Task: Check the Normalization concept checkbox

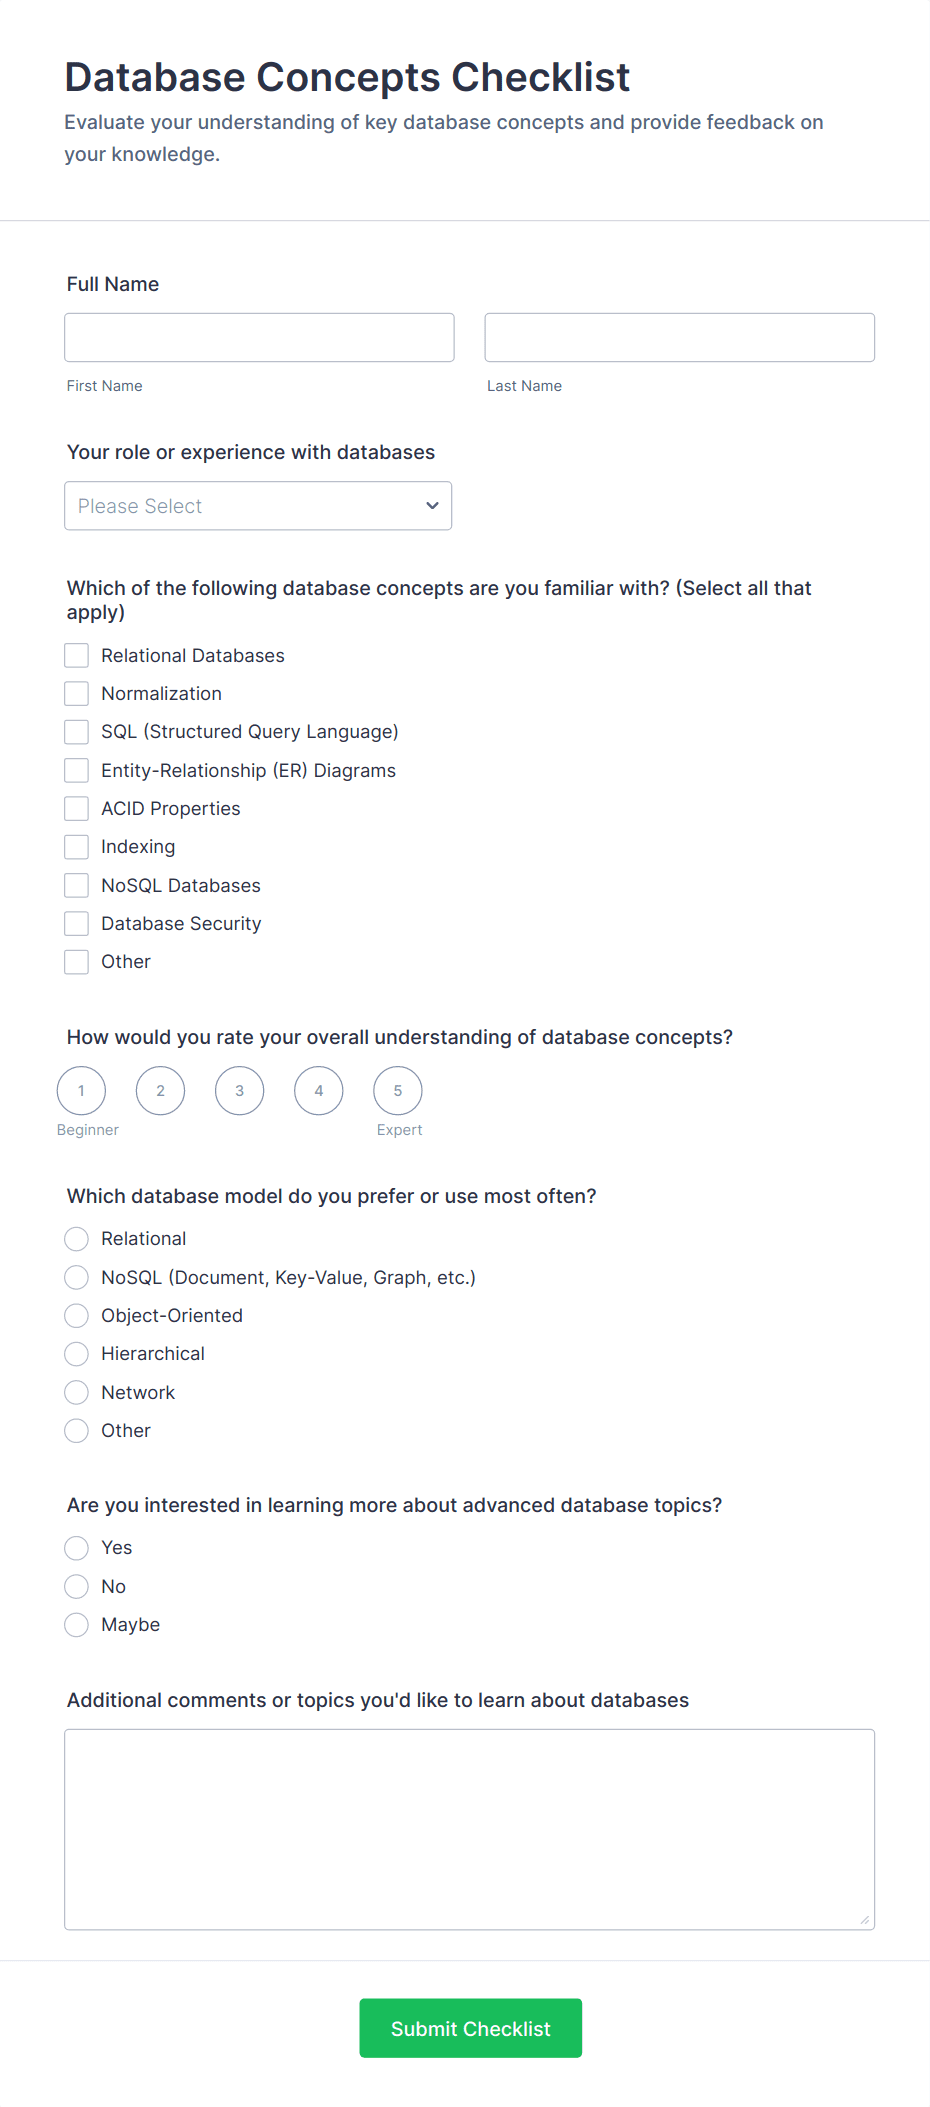Action: [x=76, y=693]
